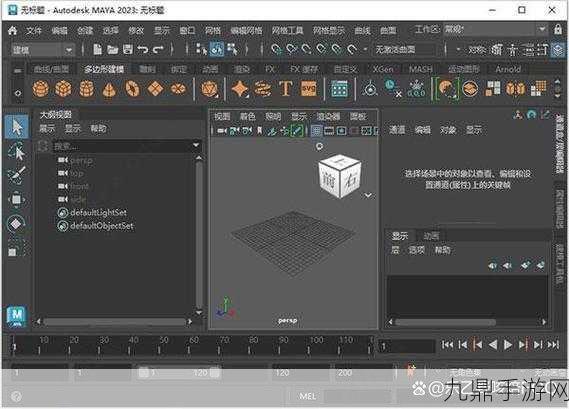Create a polygon cone from the shelf
The image size is (569, 409).
pyautogui.click(x=109, y=89)
